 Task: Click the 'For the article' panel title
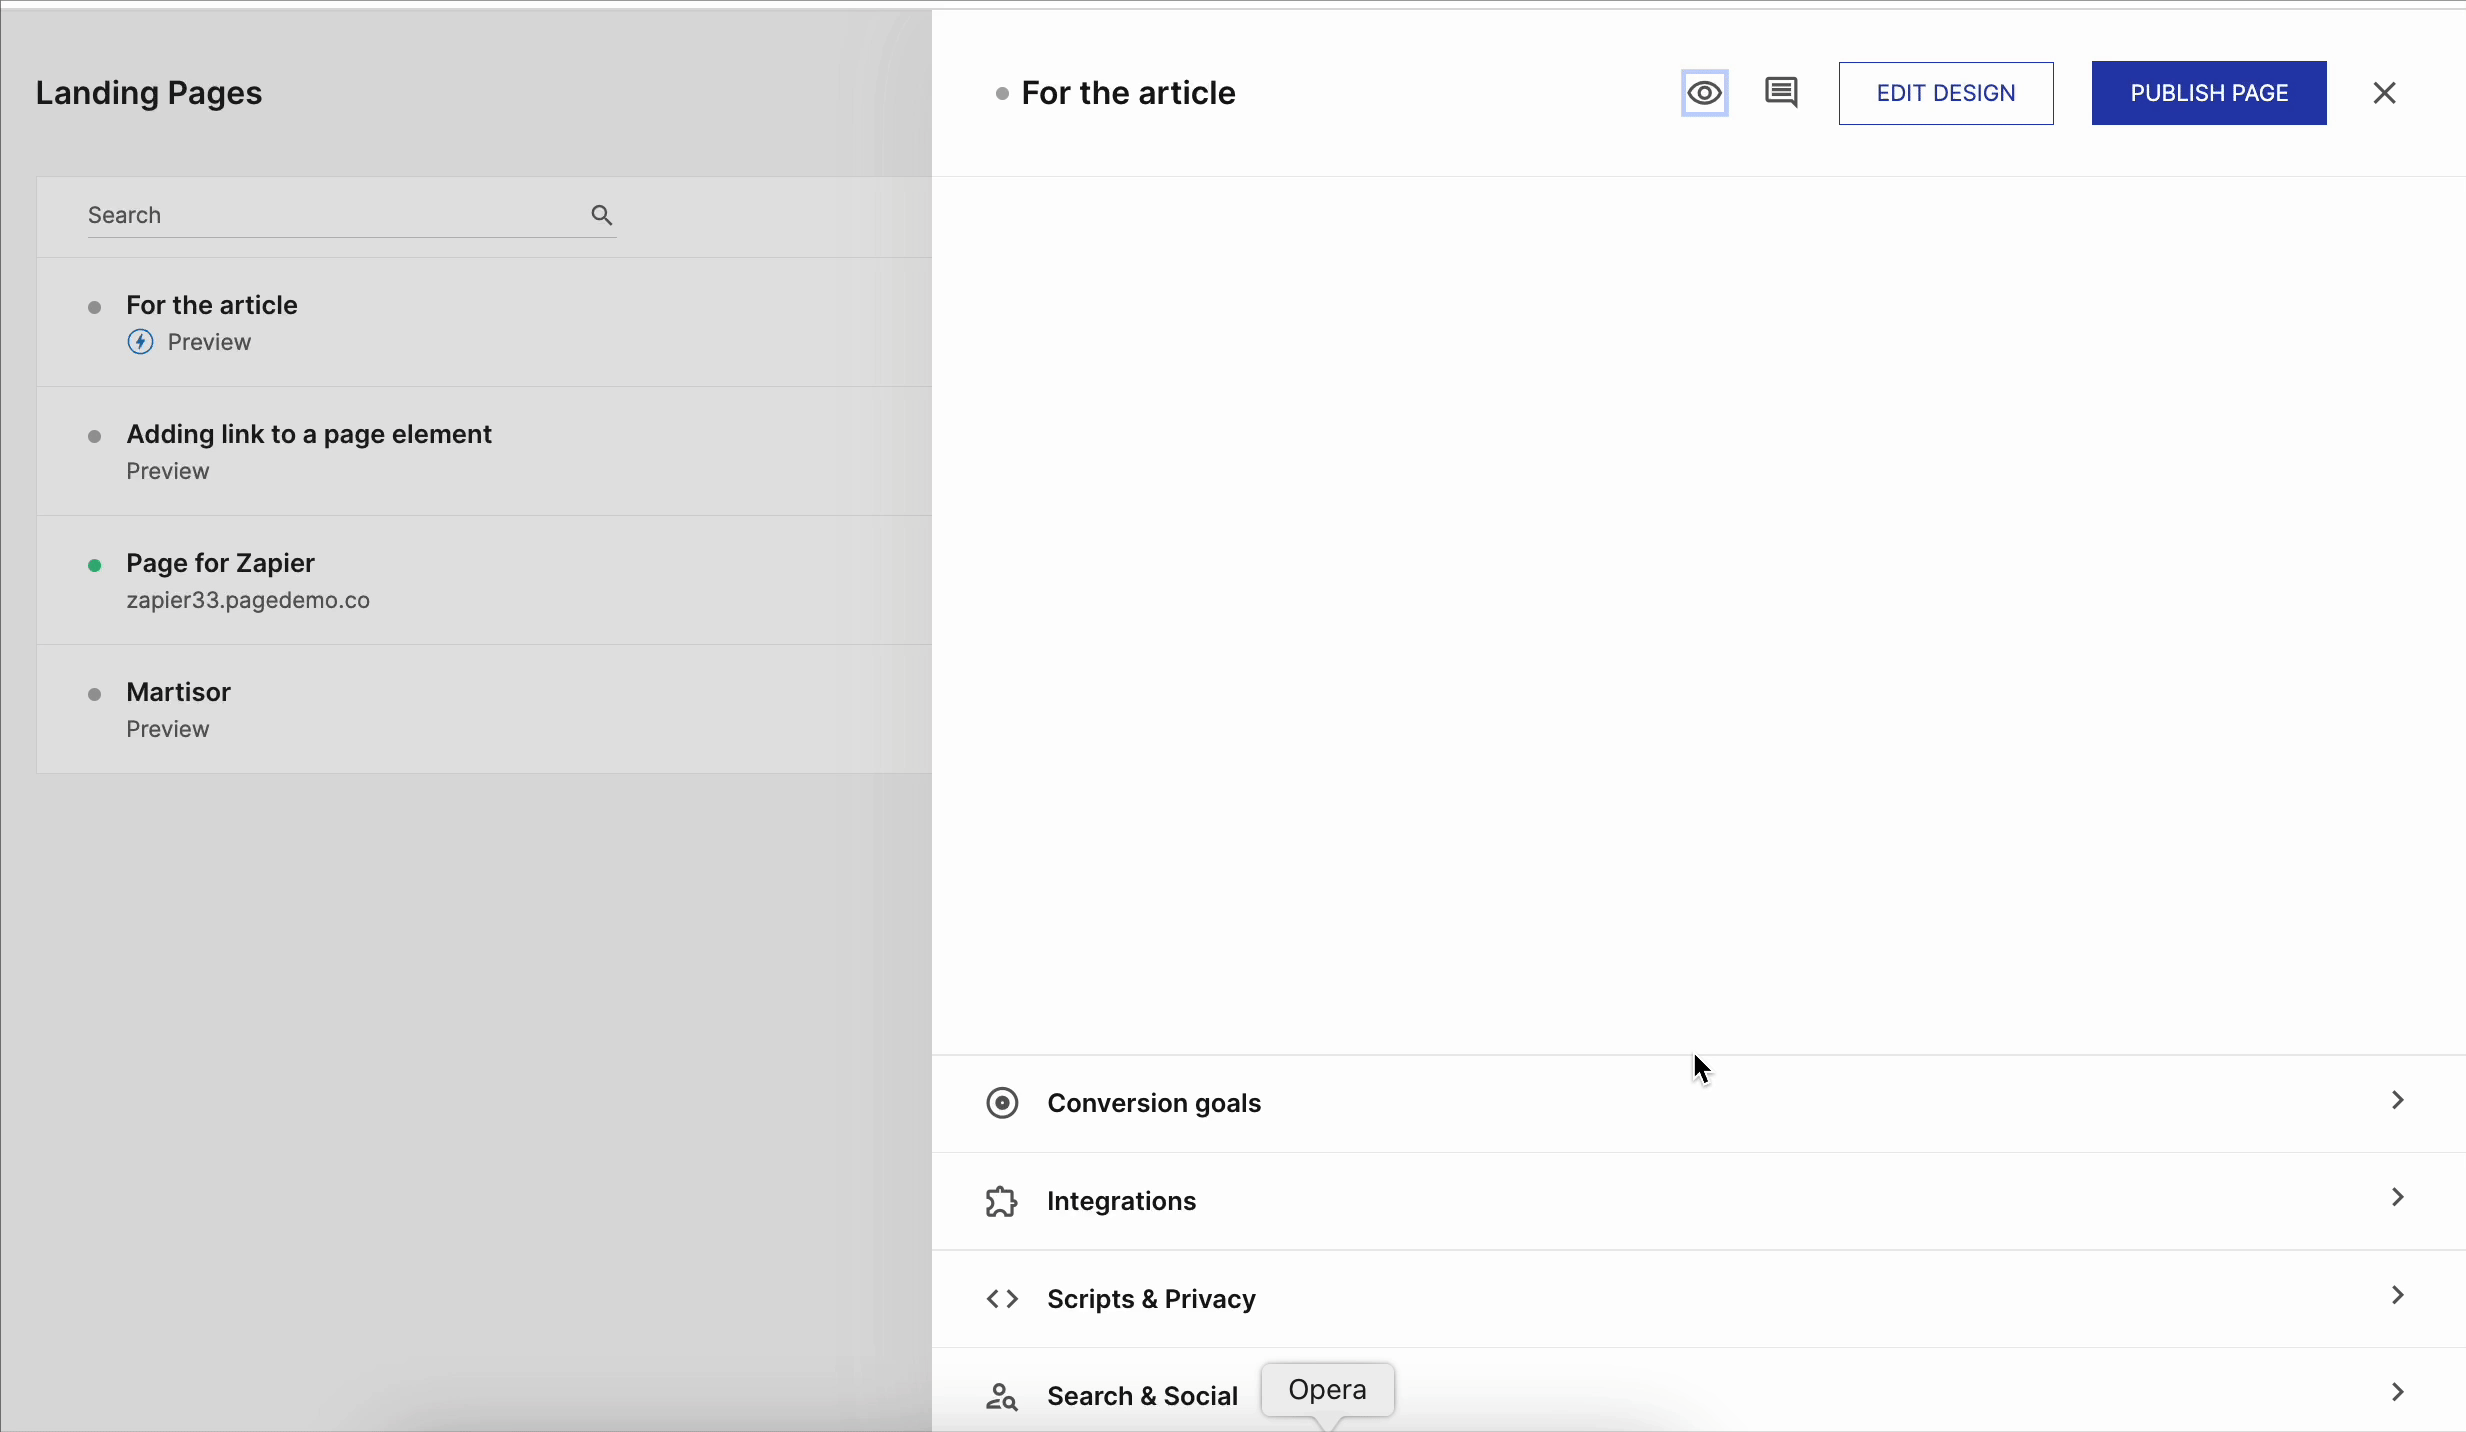pos(1128,93)
